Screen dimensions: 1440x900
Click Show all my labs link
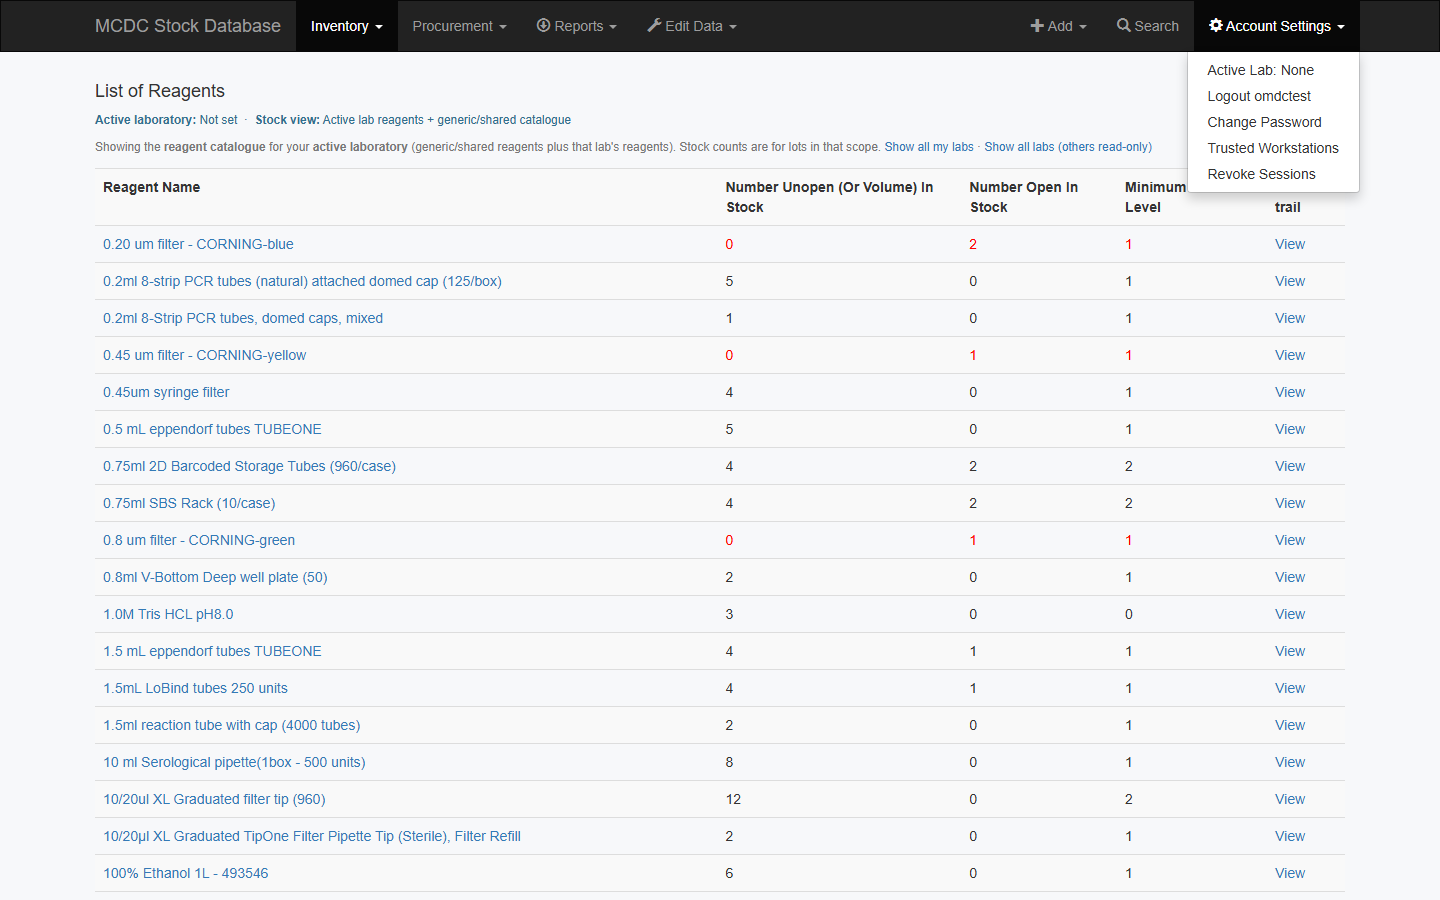(929, 147)
